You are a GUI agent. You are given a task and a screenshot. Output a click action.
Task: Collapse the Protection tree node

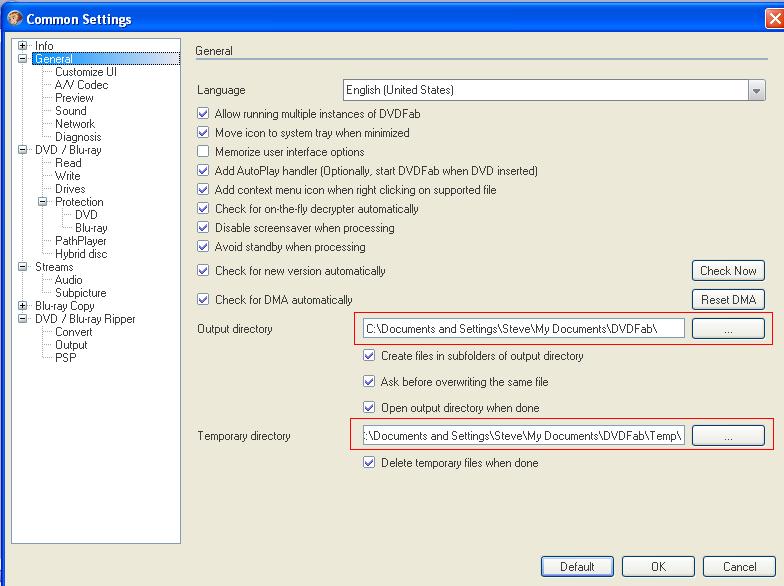[x=42, y=202]
